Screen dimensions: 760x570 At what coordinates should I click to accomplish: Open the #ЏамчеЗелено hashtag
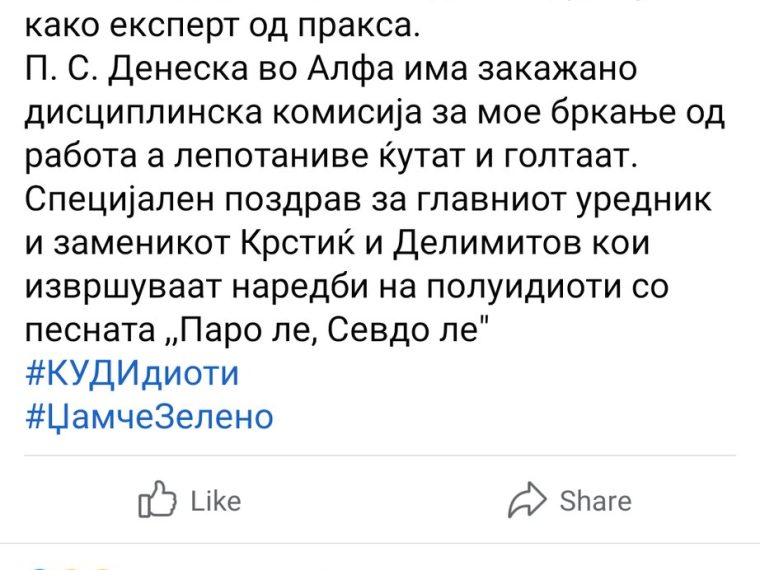(x=149, y=417)
